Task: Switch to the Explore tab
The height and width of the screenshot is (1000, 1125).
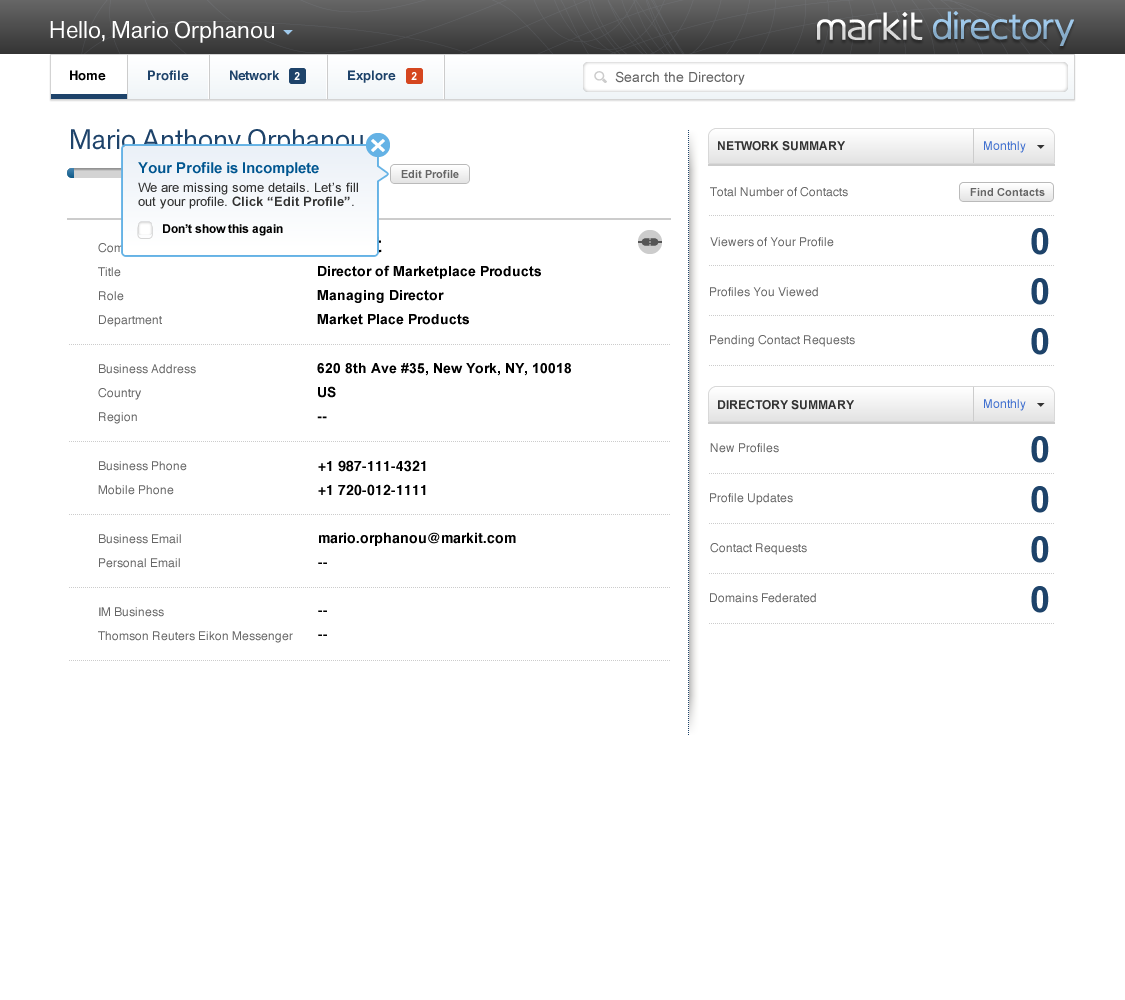Action: 386,76
